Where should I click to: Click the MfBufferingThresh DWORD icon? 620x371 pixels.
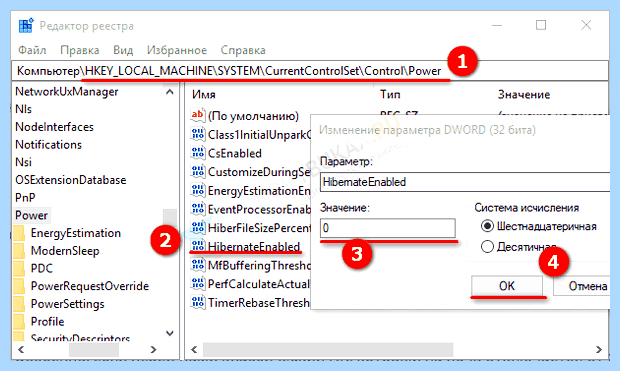[198, 265]
